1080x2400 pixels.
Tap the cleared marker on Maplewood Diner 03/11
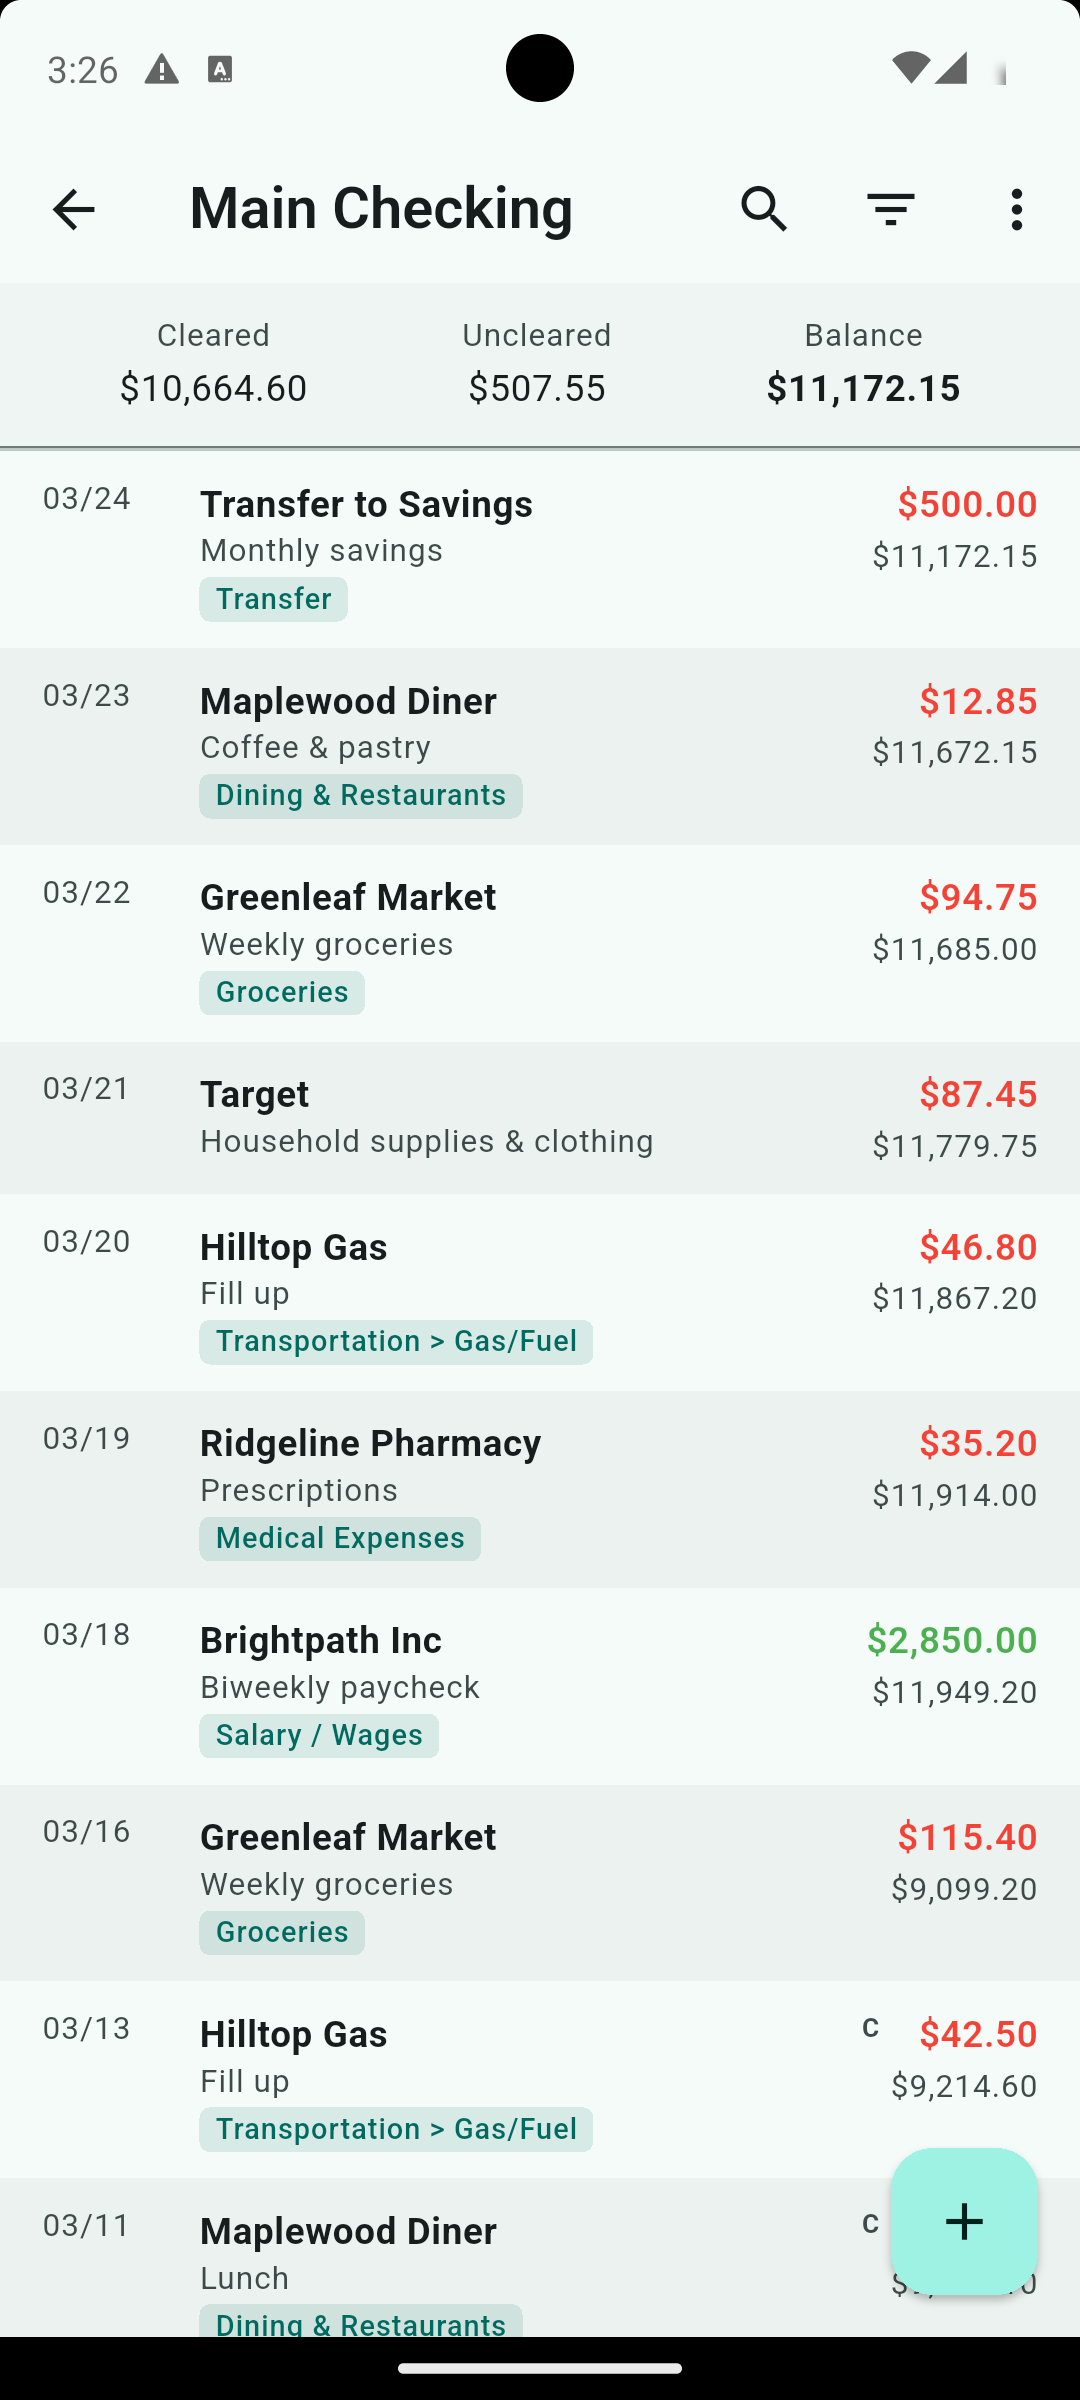pyautogui.click(x=870, y=2224)
